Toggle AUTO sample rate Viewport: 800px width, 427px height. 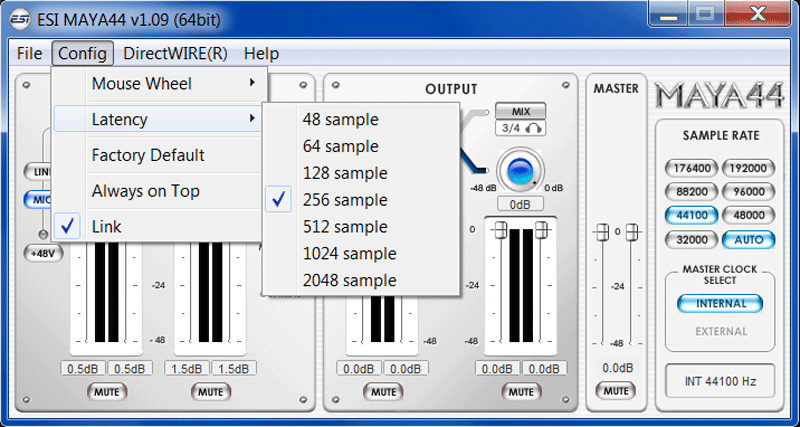(x=748, y=239)
